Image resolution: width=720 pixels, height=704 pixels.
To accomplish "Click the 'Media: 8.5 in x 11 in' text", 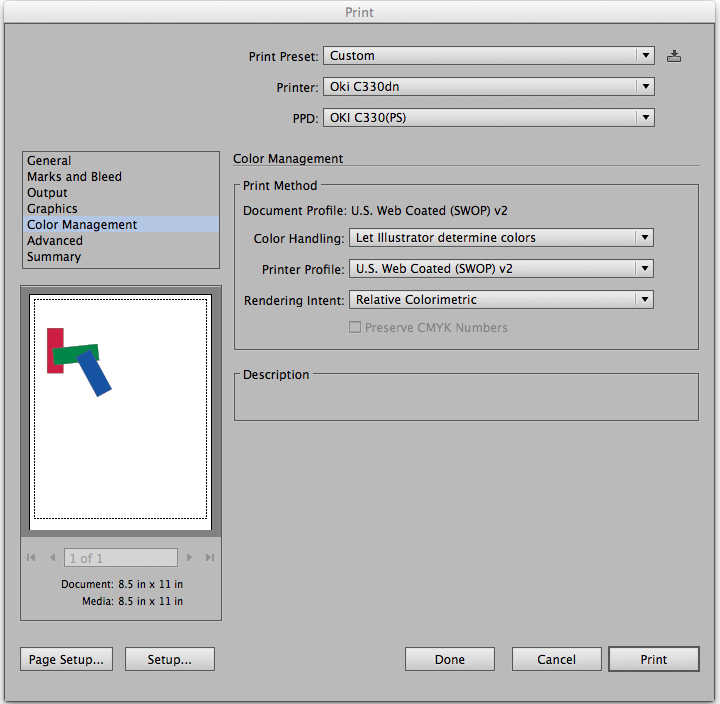I will pos(133,601).
